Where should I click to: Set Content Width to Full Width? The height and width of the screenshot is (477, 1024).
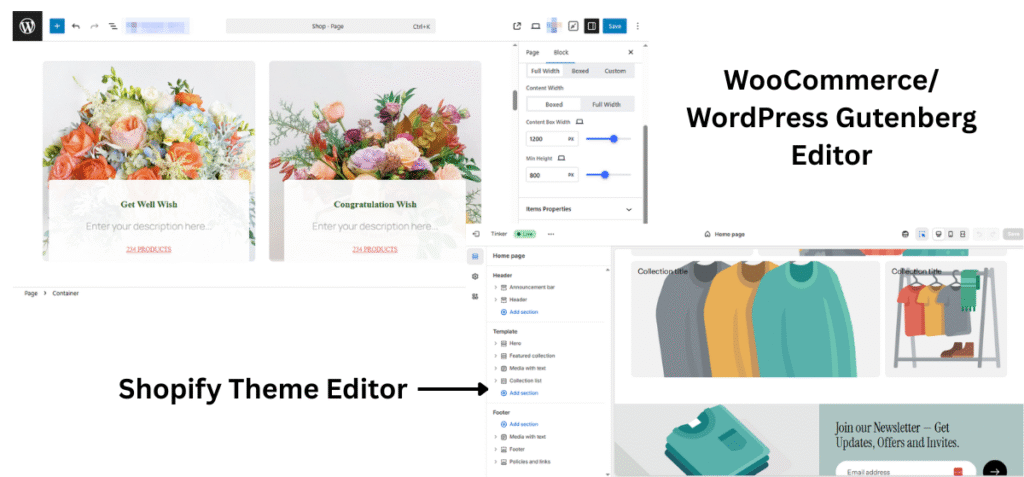pos(607,105)
